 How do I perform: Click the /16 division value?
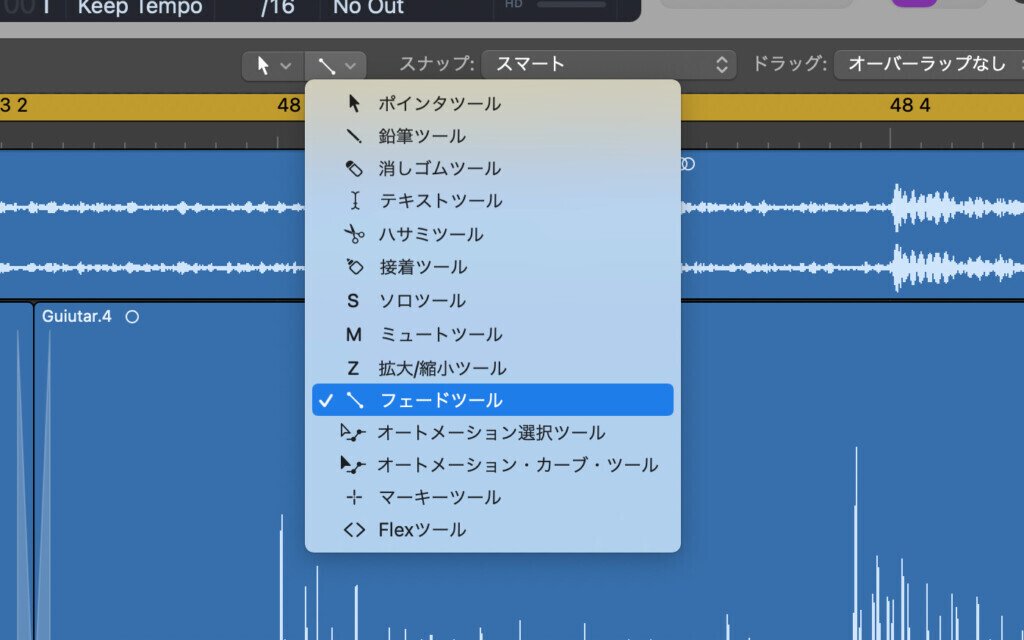(x=278, y=8)
